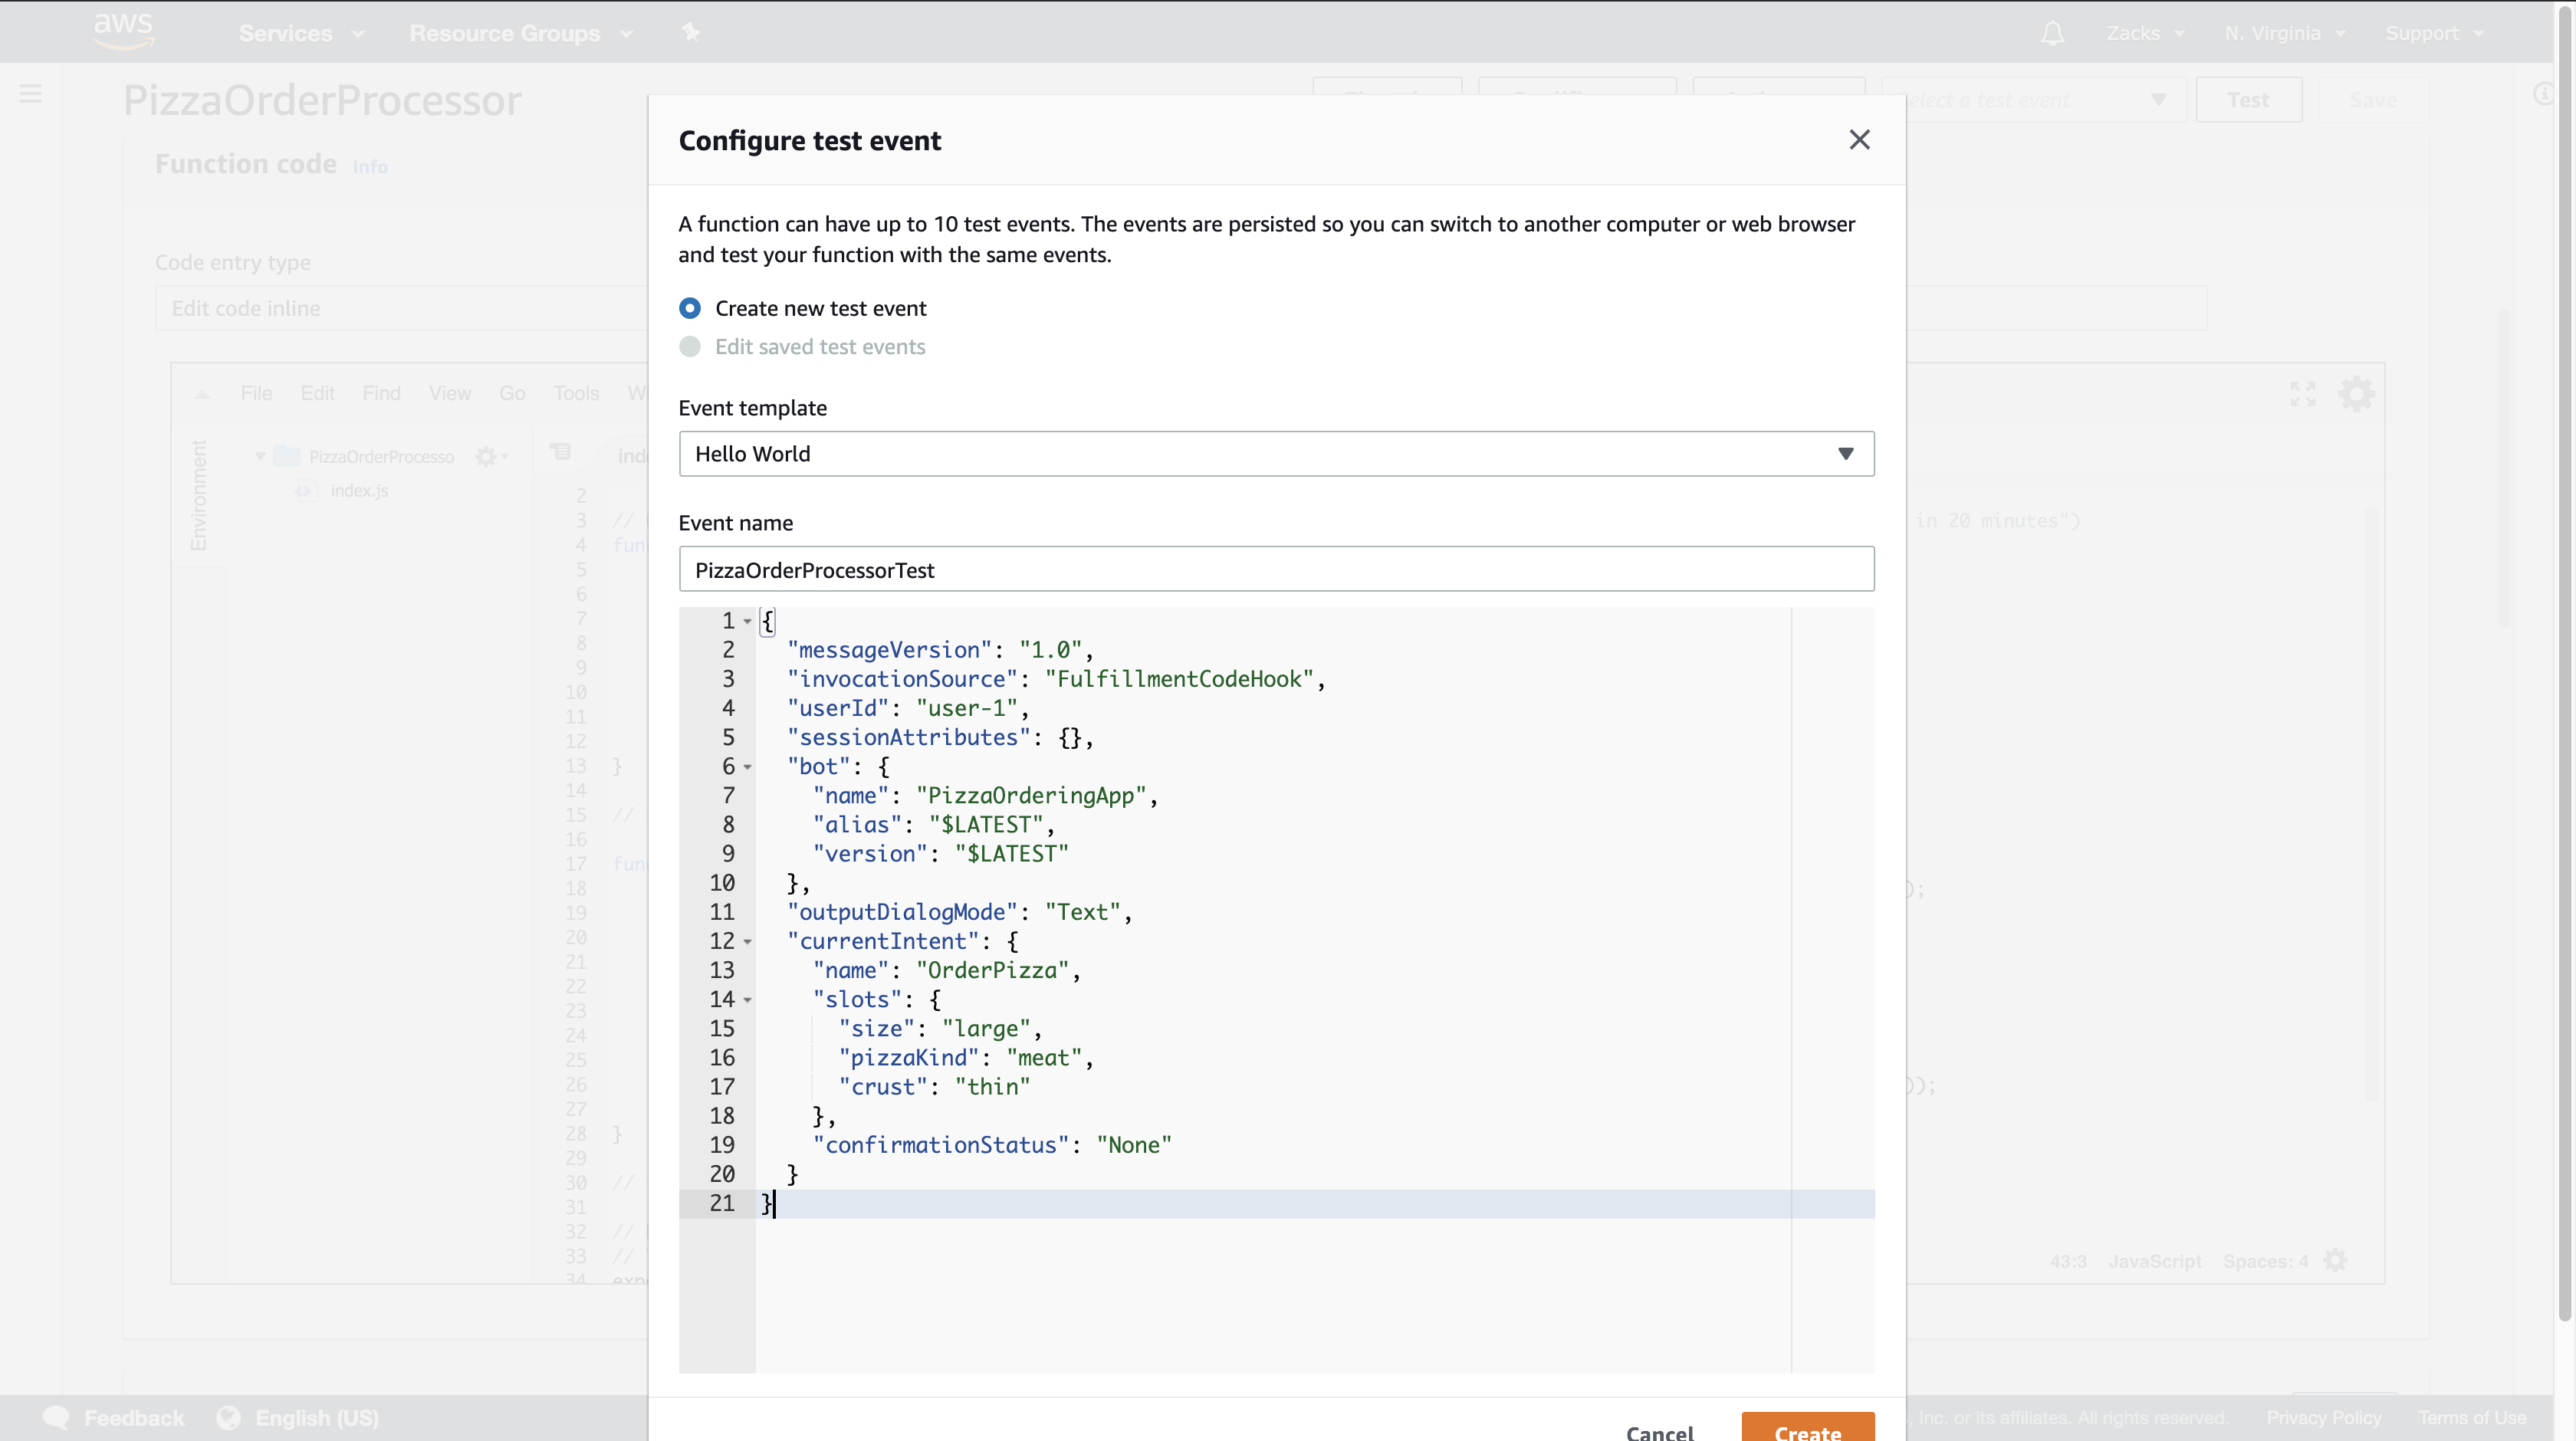This screenshot has height=1441, width=2576.
Task: Open the Event template dropdown
Action: pos(1275,454)
